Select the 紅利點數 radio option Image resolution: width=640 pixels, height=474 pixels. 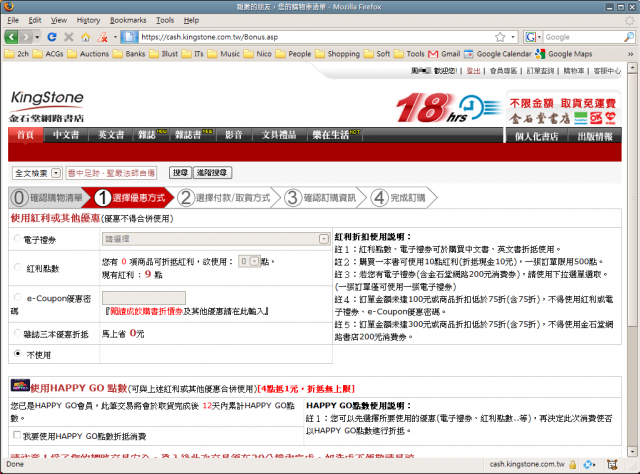[x=17, y=267]
